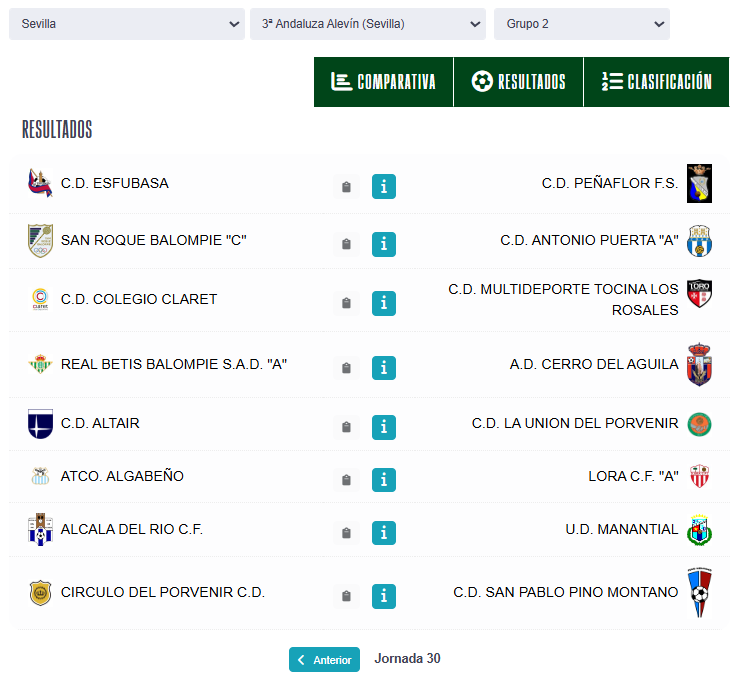The height and width of the screenshot is (684, 737).
Task: Open the Clasificación tab
Action: click(656, 82)
